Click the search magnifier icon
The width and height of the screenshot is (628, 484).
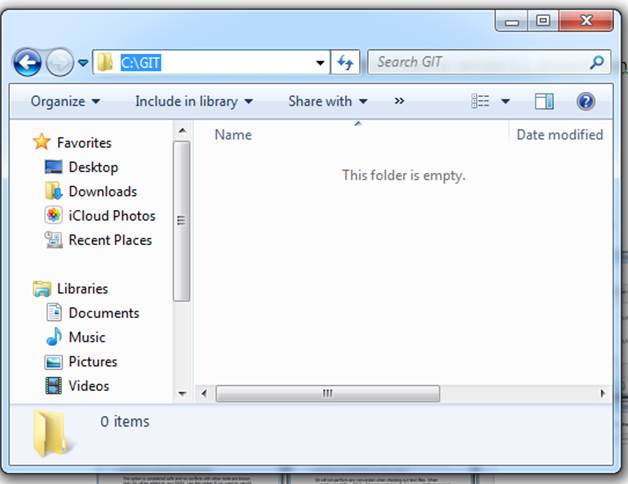[x=597, y=62]
